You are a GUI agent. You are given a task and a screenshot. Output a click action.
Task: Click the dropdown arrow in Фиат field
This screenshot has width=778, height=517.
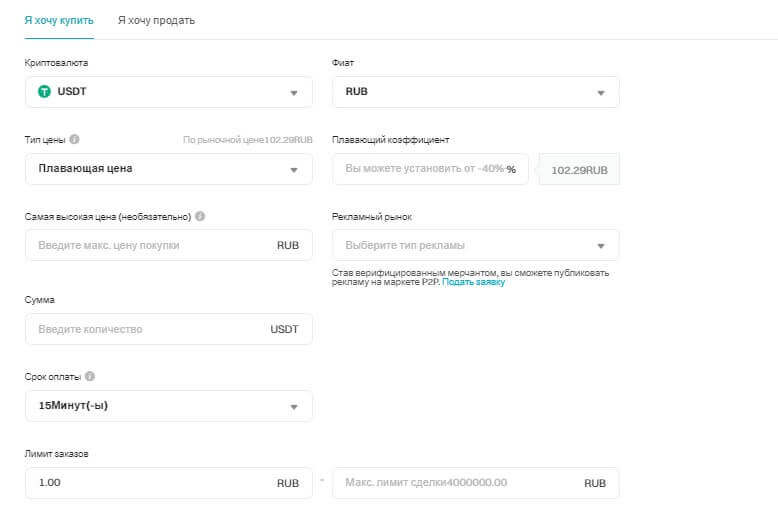[x=601, y=93]
